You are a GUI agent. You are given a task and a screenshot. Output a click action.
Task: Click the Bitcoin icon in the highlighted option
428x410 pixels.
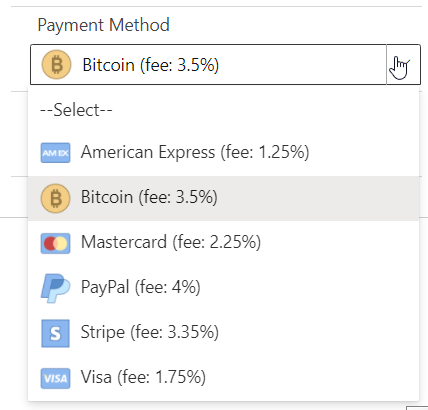pyautogui.click(x=55, y=198)
